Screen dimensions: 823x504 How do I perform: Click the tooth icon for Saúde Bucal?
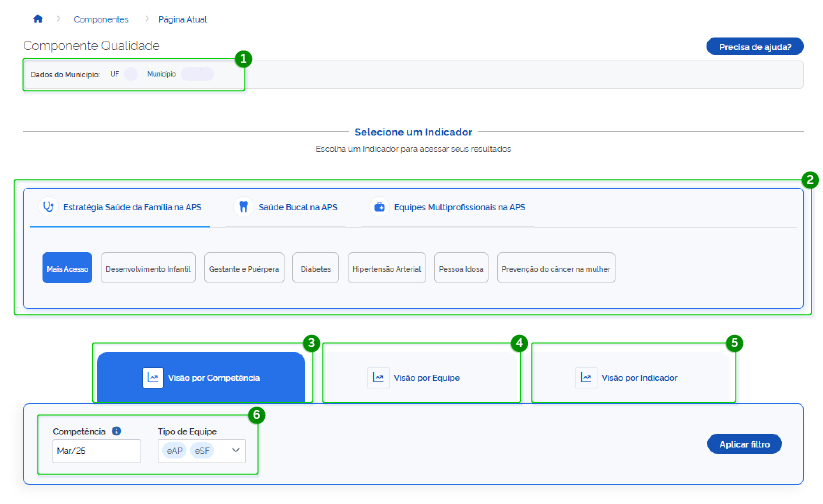click(241, 207)
